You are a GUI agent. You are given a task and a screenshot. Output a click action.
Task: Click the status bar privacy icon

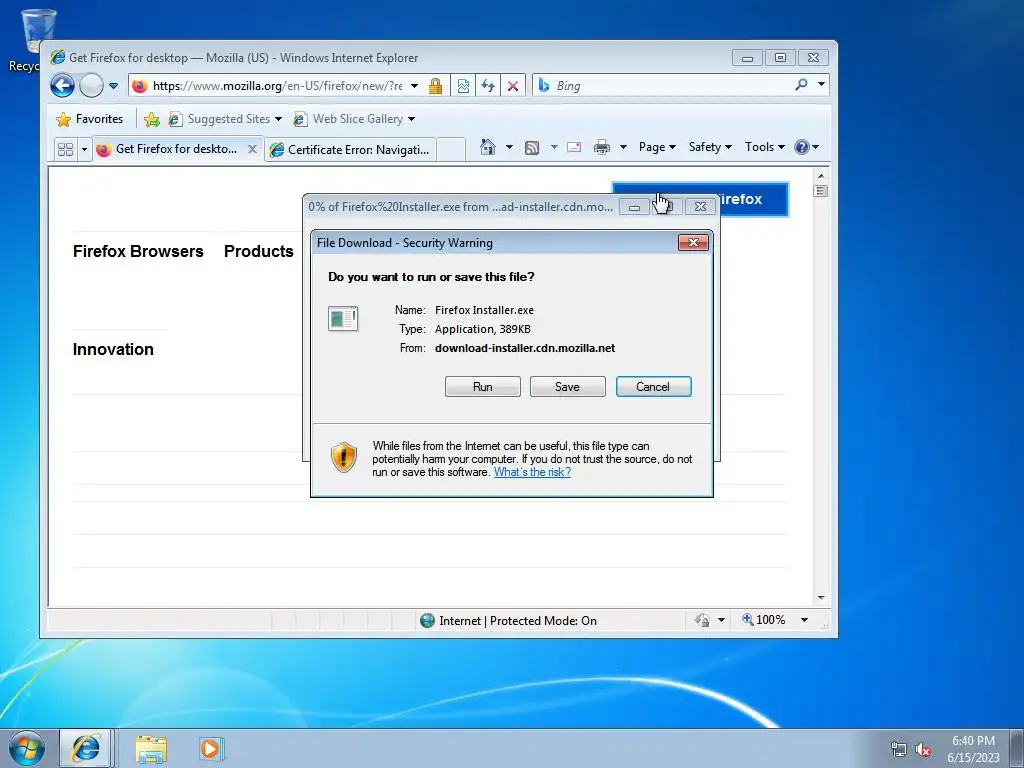coord(702,620)
